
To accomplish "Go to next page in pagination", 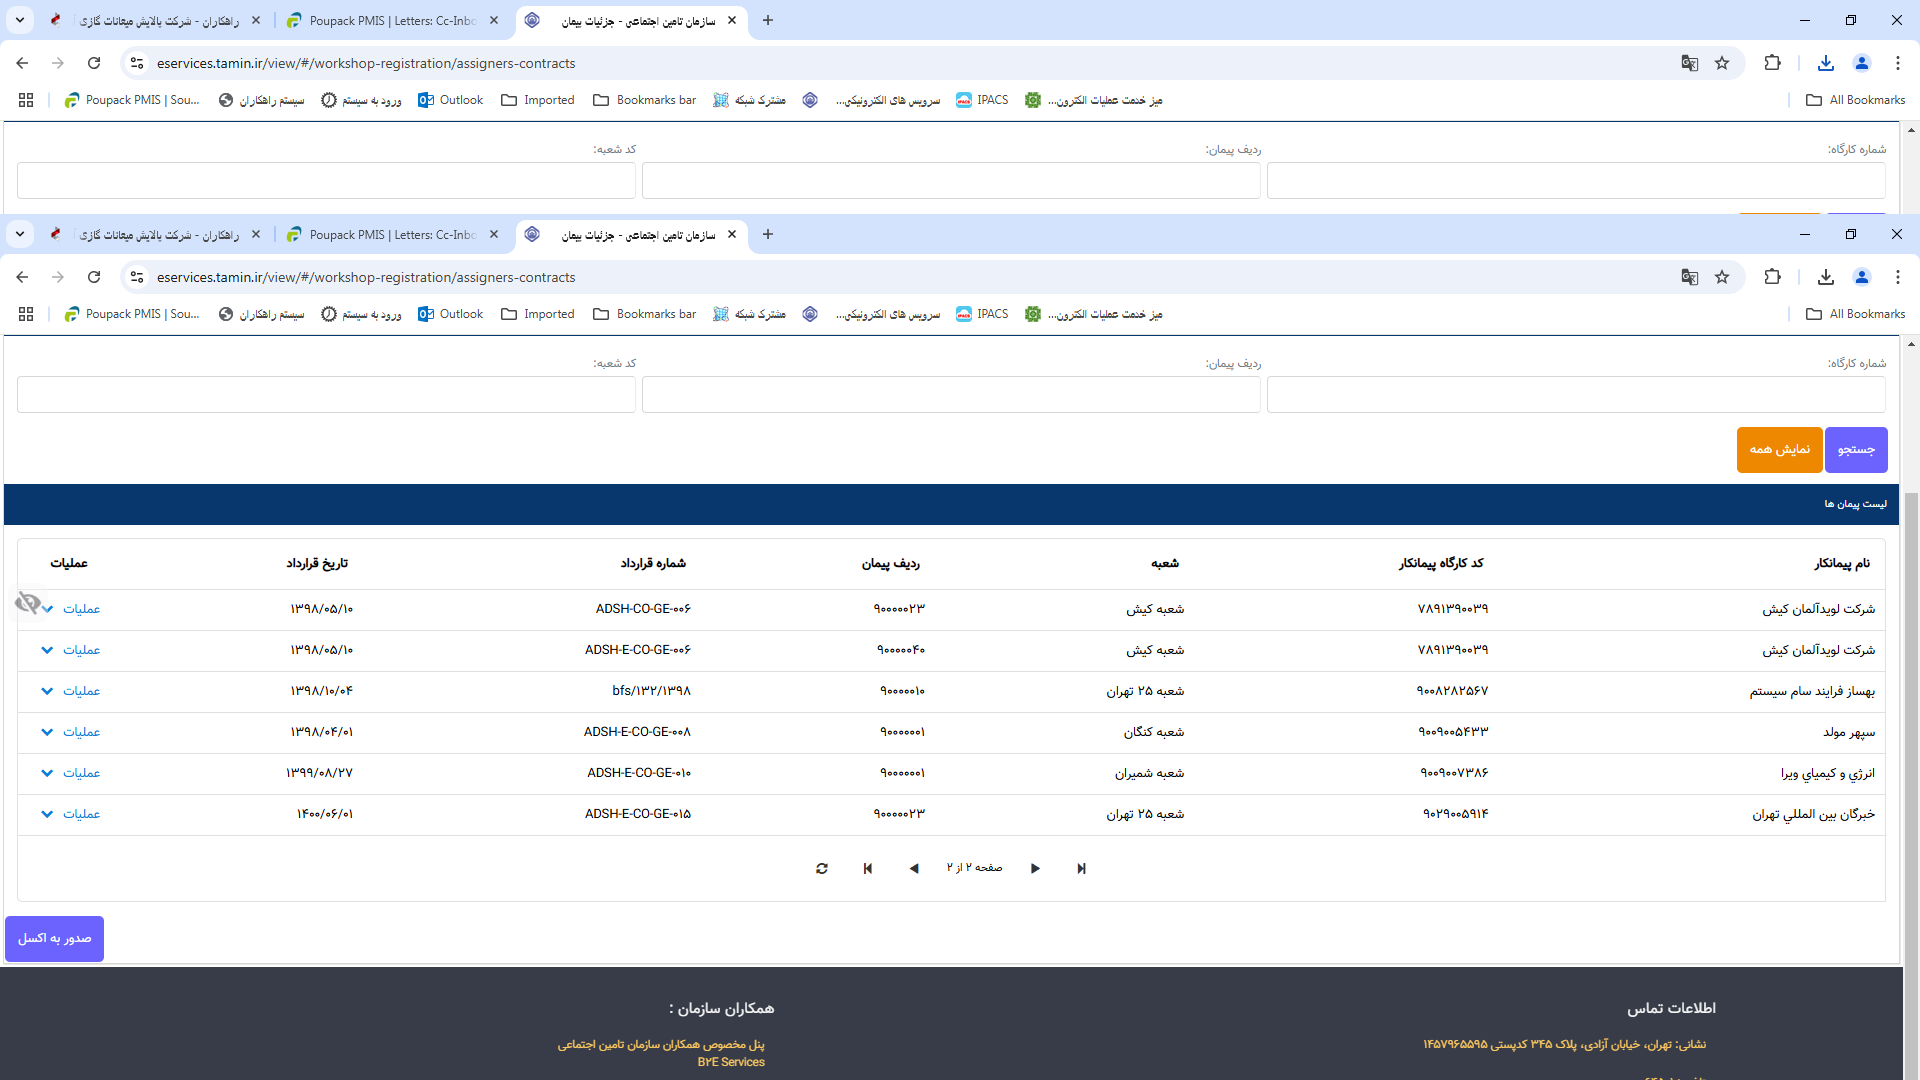I will click(x=1035, y=869).
